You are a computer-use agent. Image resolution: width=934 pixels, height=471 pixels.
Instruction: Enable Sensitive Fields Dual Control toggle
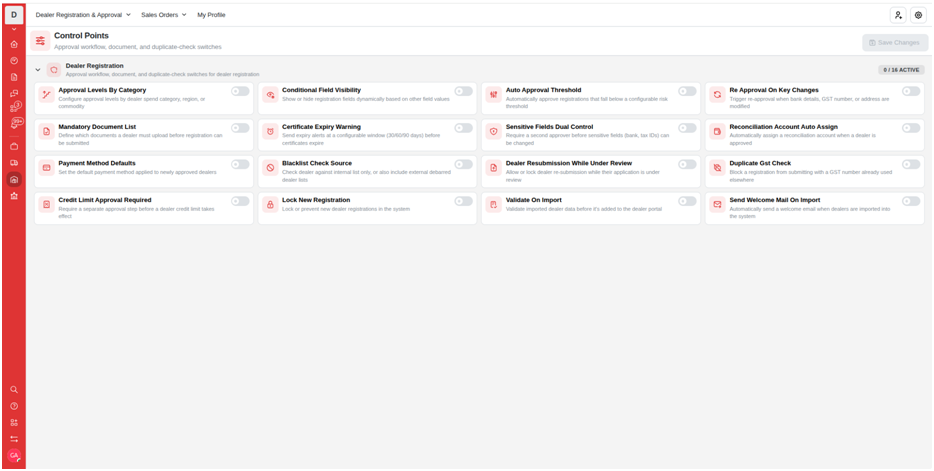coord(687,128)
